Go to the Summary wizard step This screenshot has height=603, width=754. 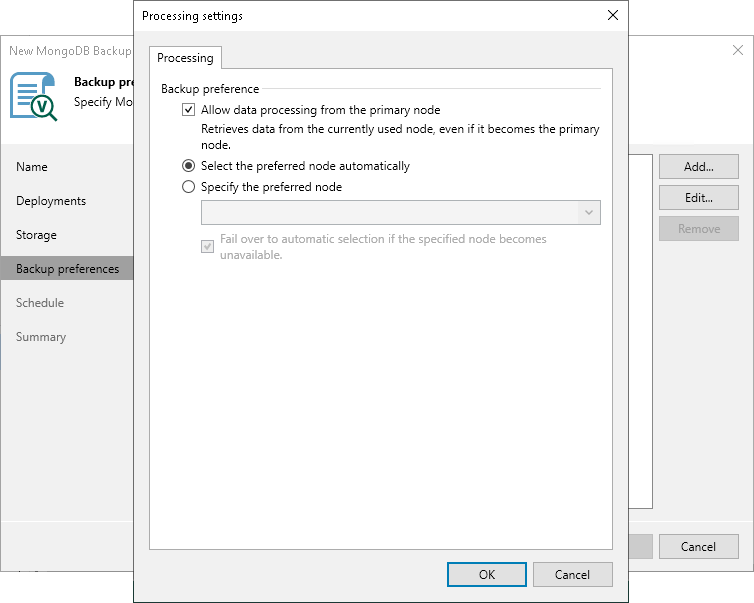click(41, 337)
